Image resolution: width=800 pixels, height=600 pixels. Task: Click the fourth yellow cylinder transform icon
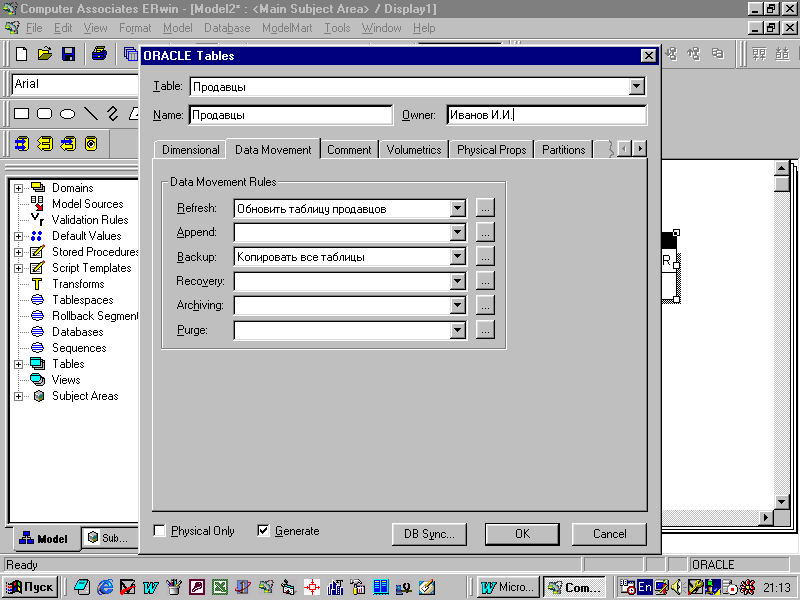(91, 144)
